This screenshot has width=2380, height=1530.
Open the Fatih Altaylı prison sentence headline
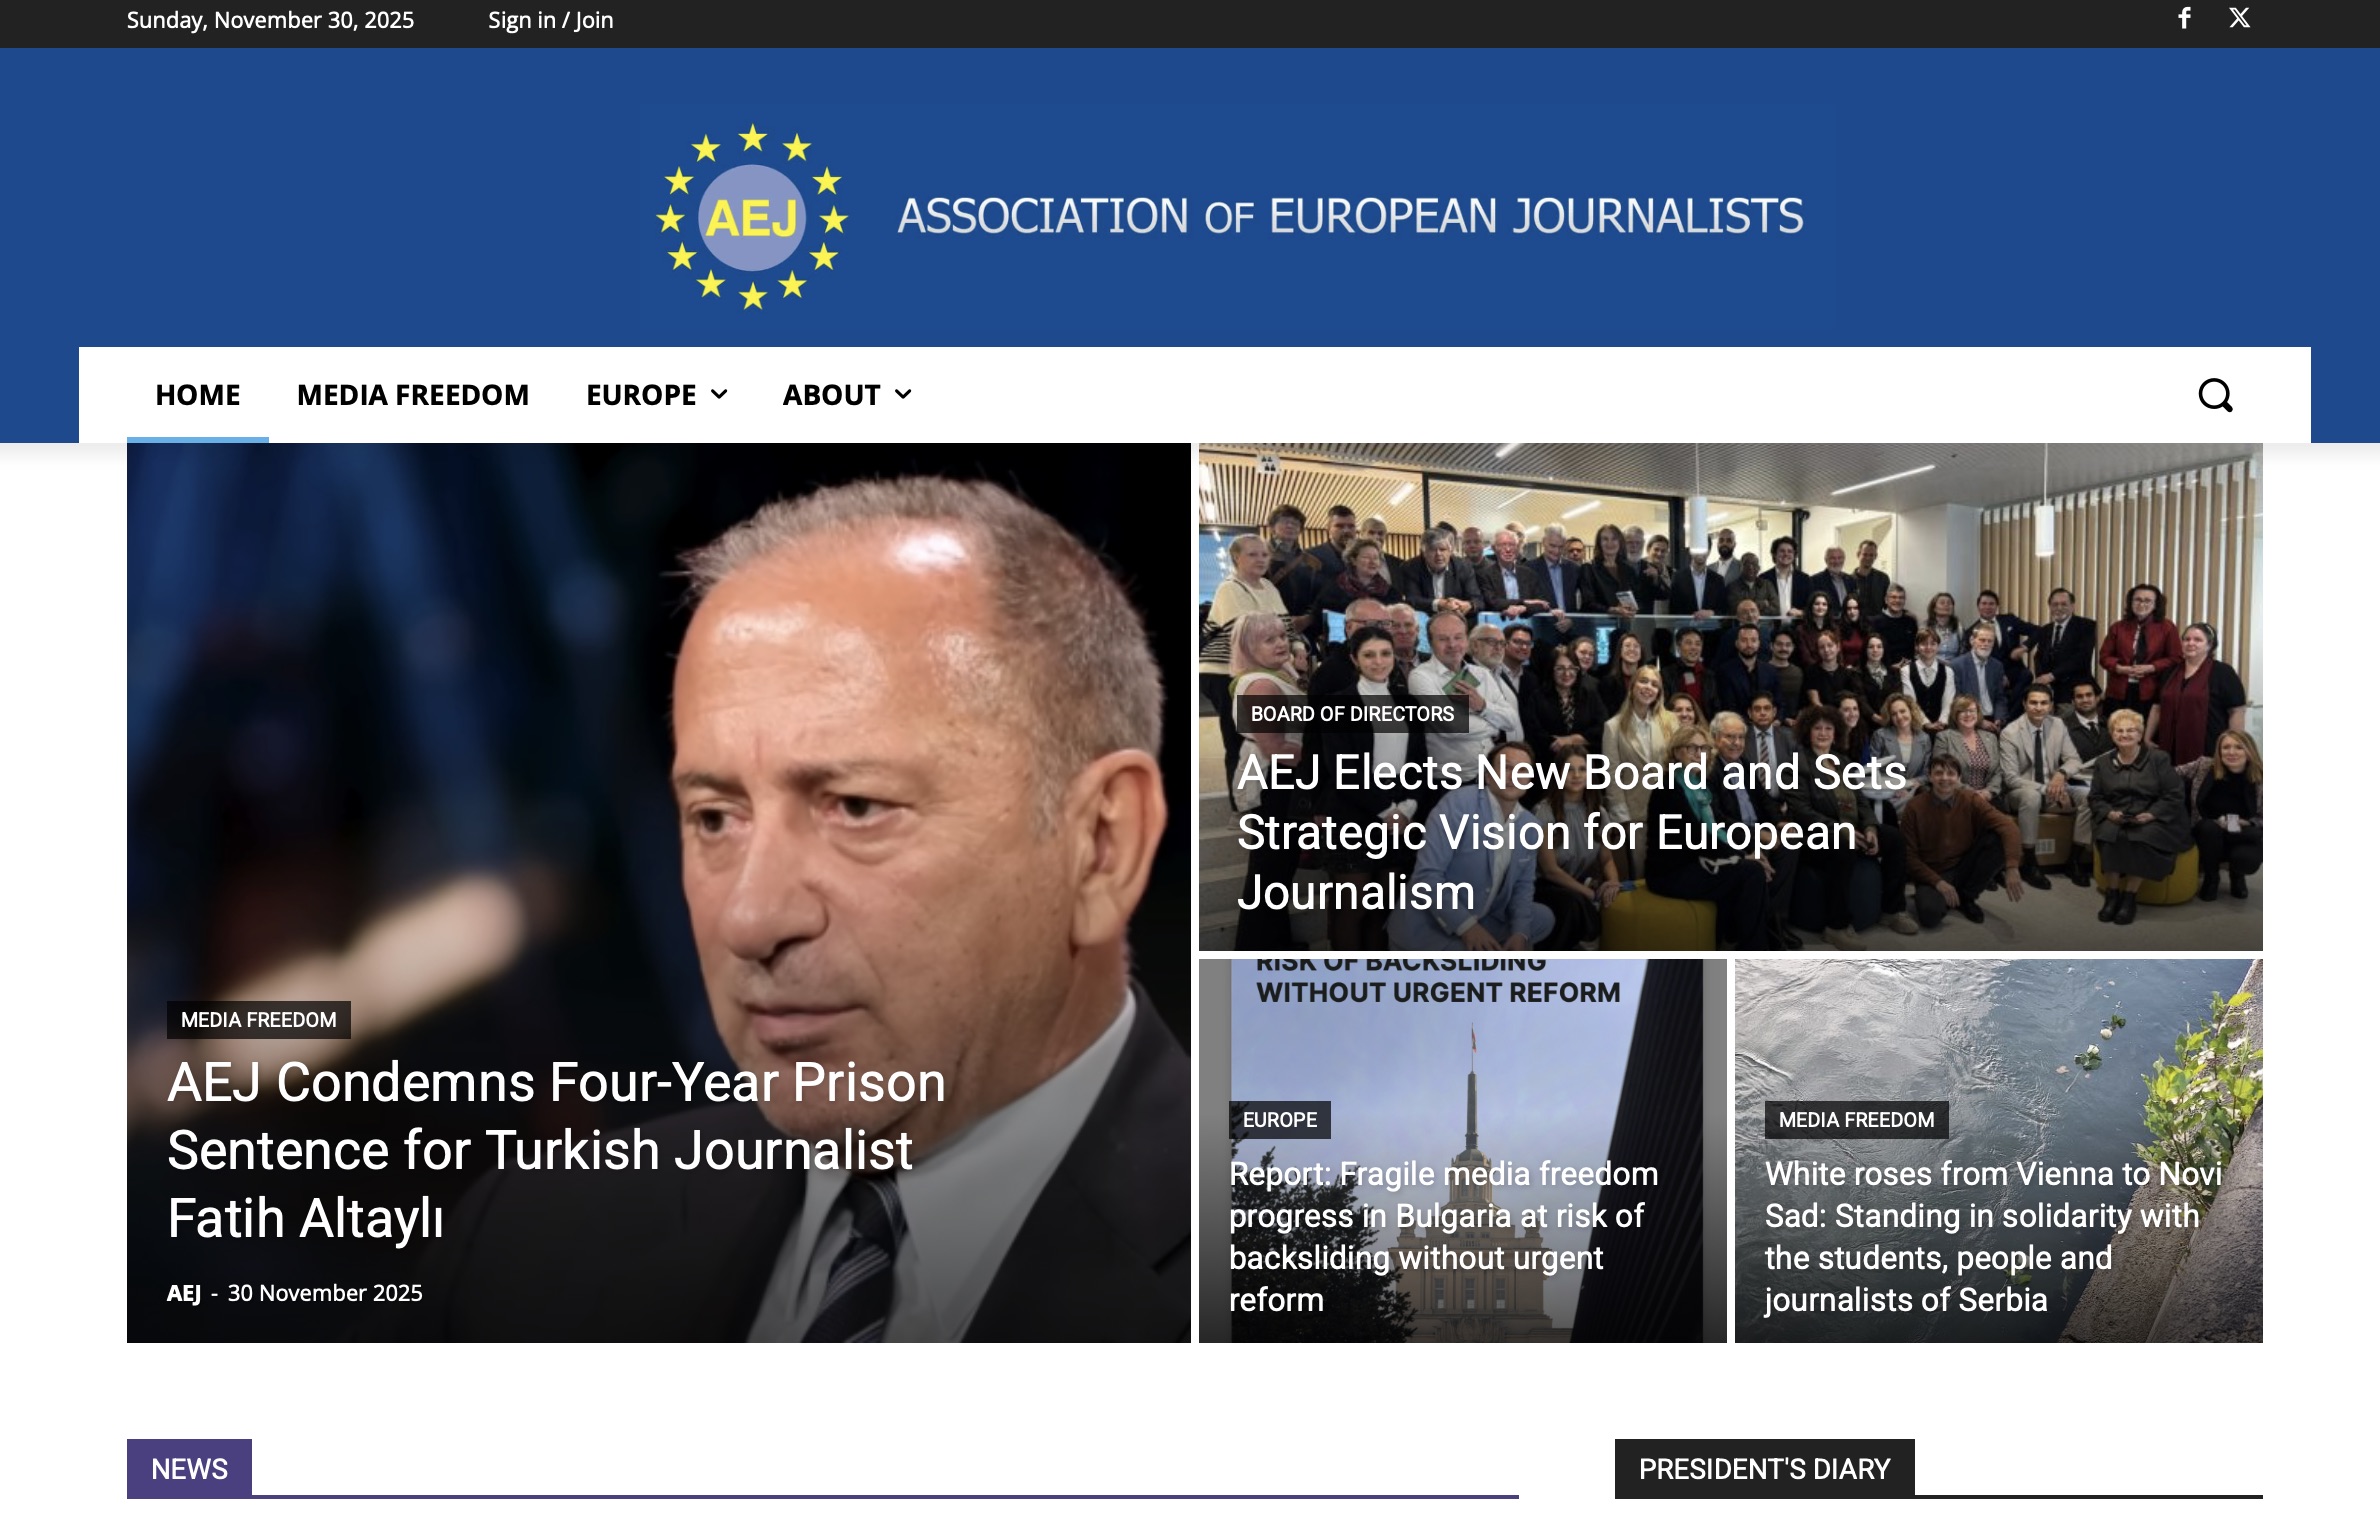tap(556, 1150)
